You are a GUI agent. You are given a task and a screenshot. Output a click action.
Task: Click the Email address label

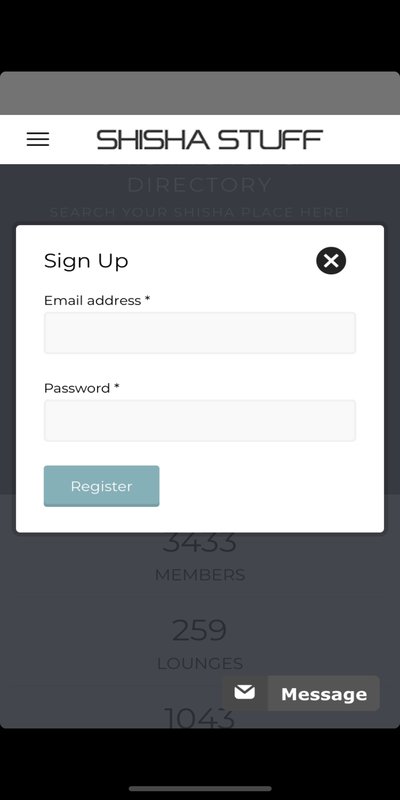97,301
